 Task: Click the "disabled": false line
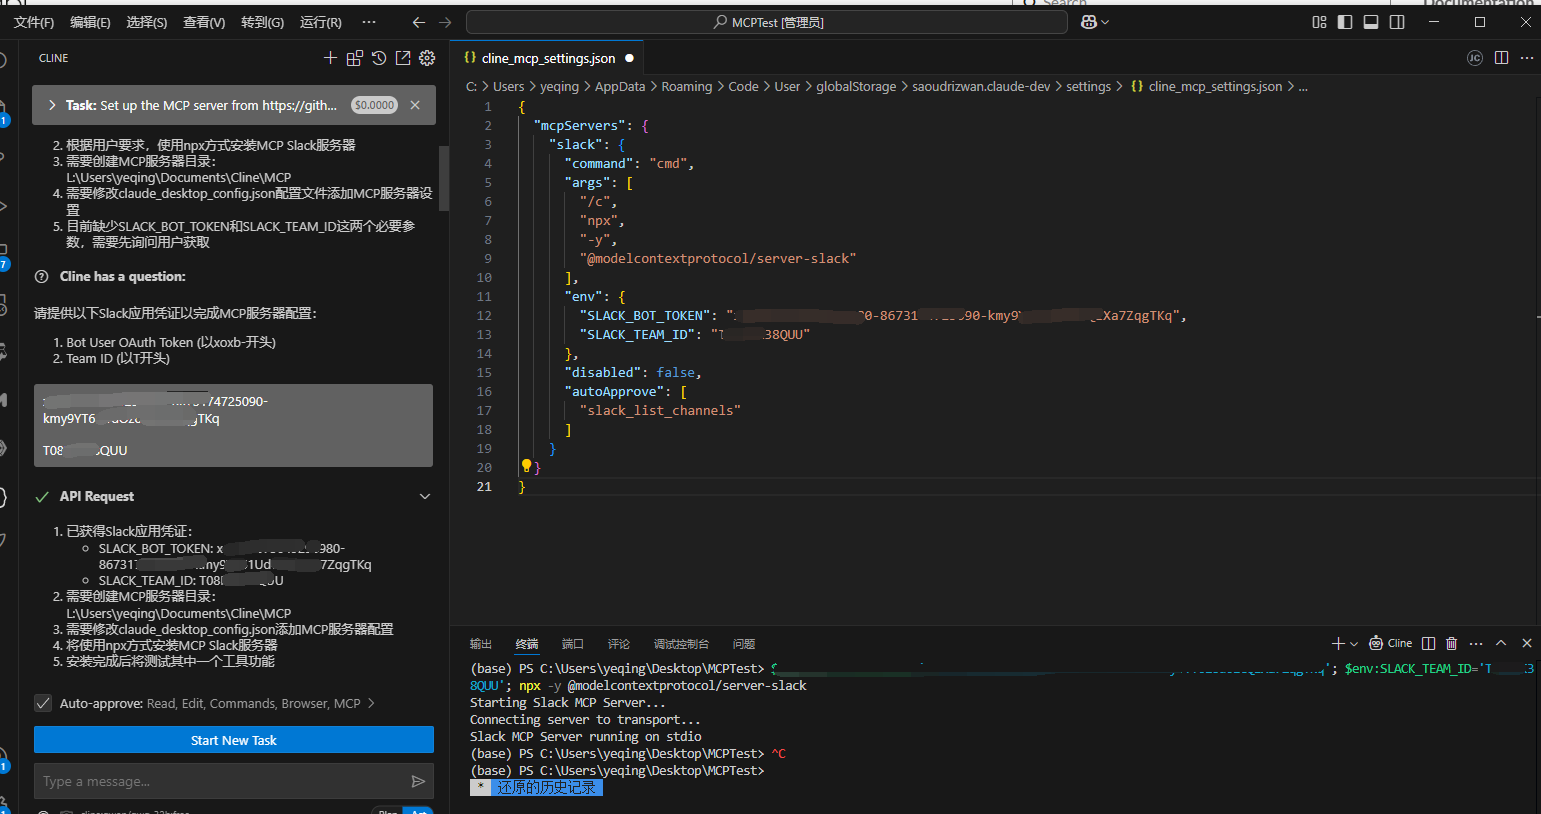click(633, 373)
